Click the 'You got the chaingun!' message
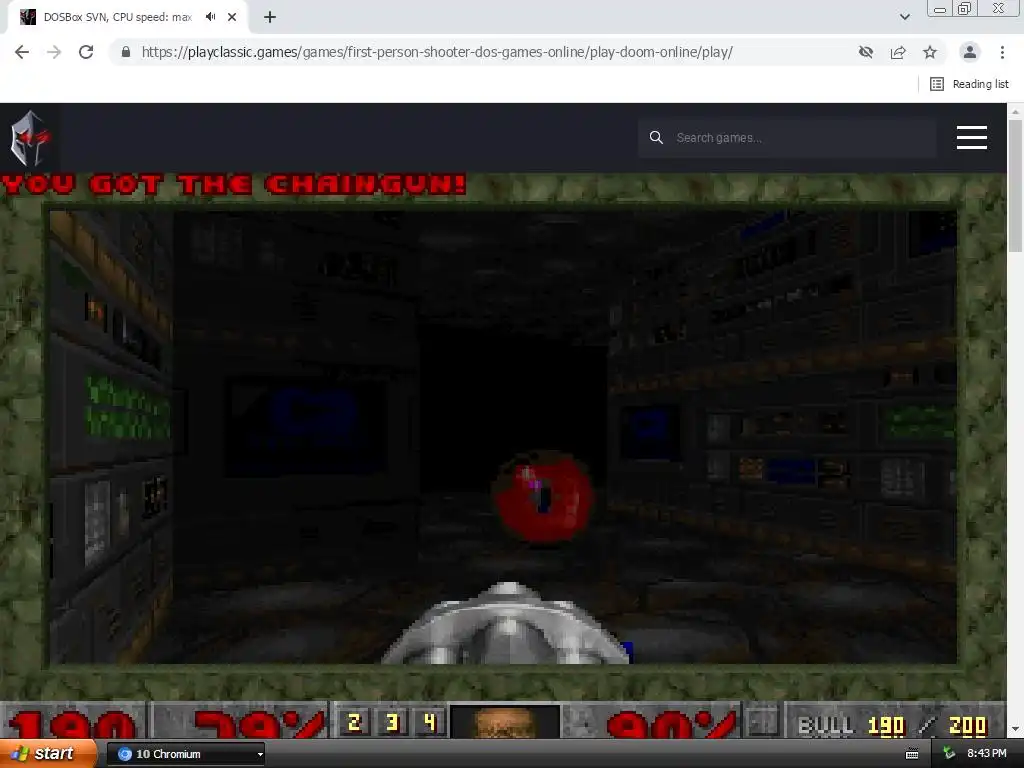1024x768 pixels. pyautogui.click(x=234, y=185)
